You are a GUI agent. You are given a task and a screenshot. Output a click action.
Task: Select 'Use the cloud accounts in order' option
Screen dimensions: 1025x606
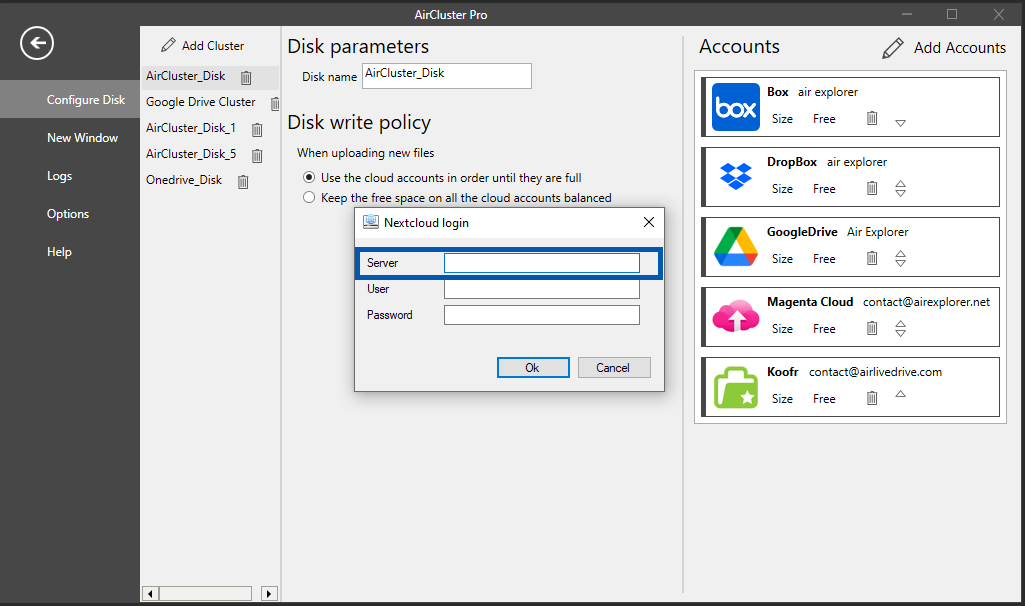pos(309,177)
